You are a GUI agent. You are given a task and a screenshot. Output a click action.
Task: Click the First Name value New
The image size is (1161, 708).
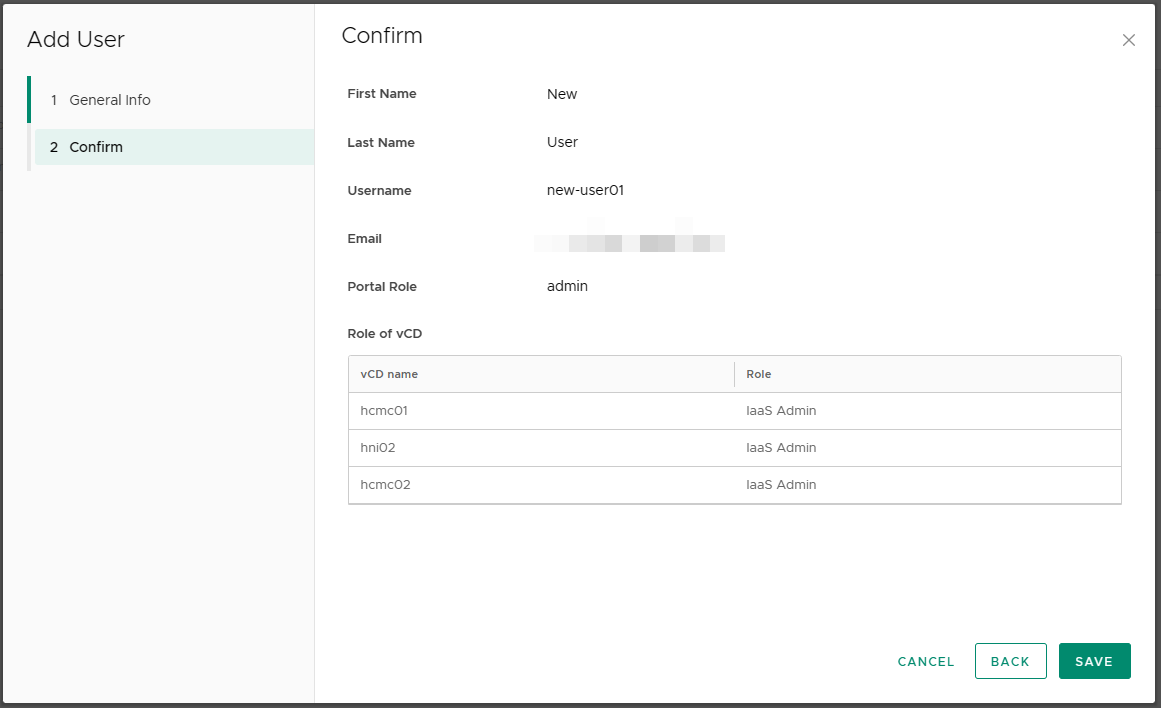(562, 94)
